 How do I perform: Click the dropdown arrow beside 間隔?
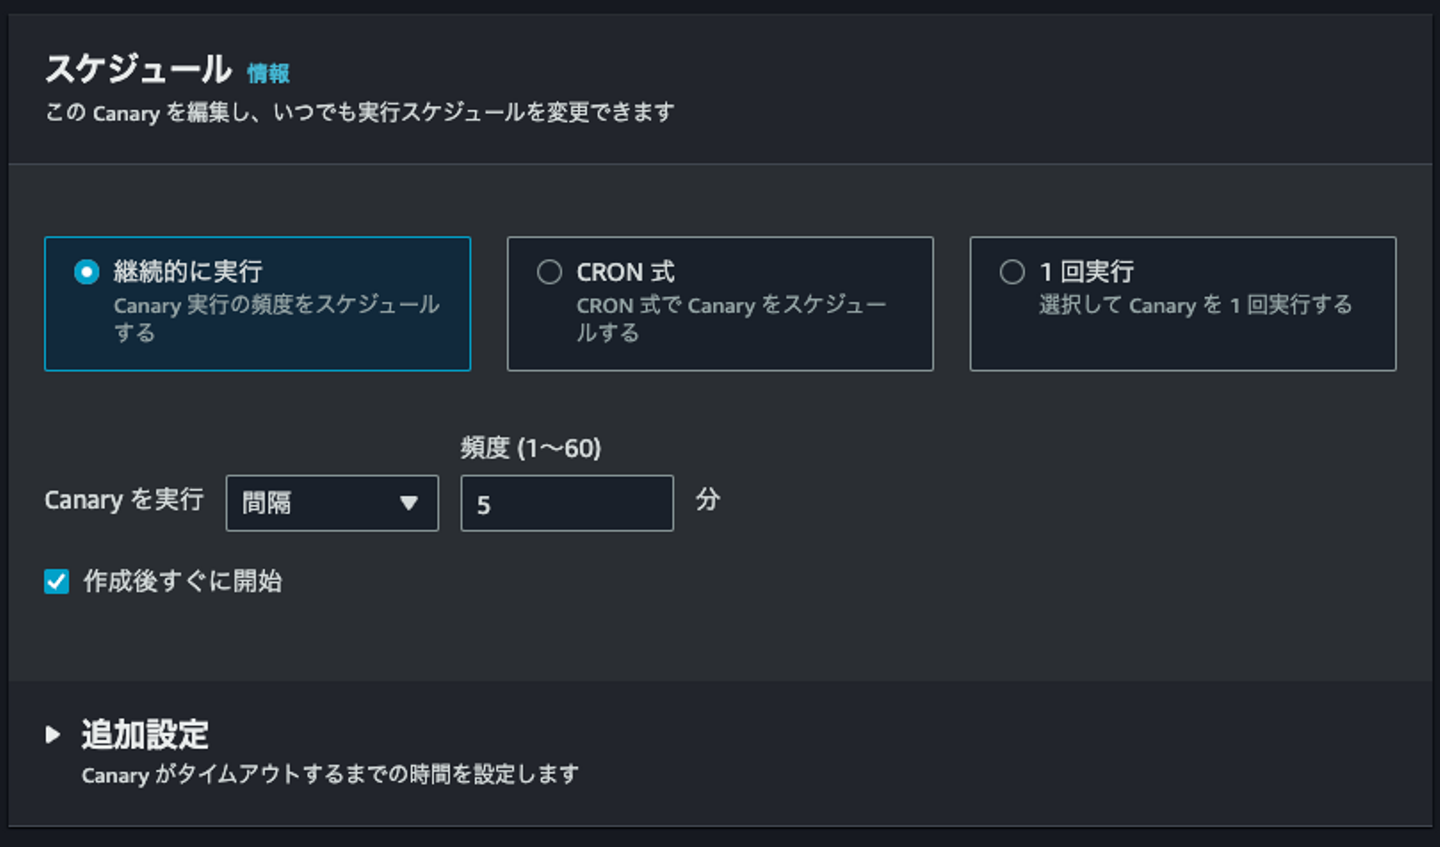coord(408,503)
